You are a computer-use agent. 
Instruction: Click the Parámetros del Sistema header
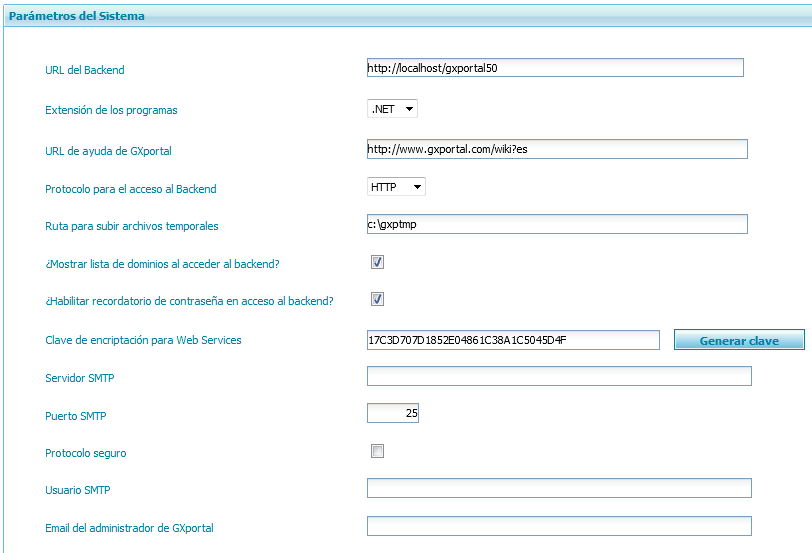coord(77,16)
